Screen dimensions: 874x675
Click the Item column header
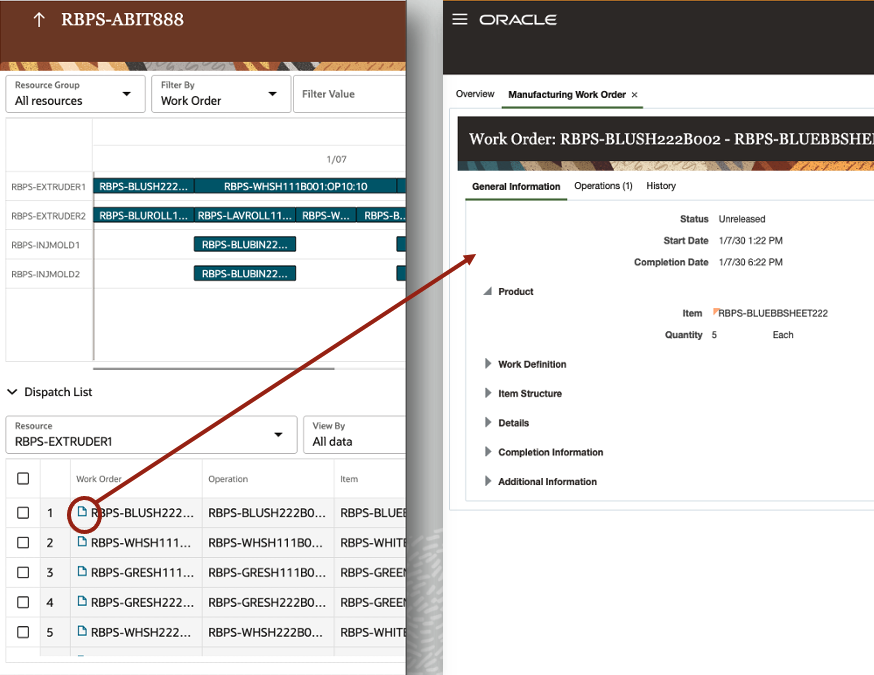349,479
